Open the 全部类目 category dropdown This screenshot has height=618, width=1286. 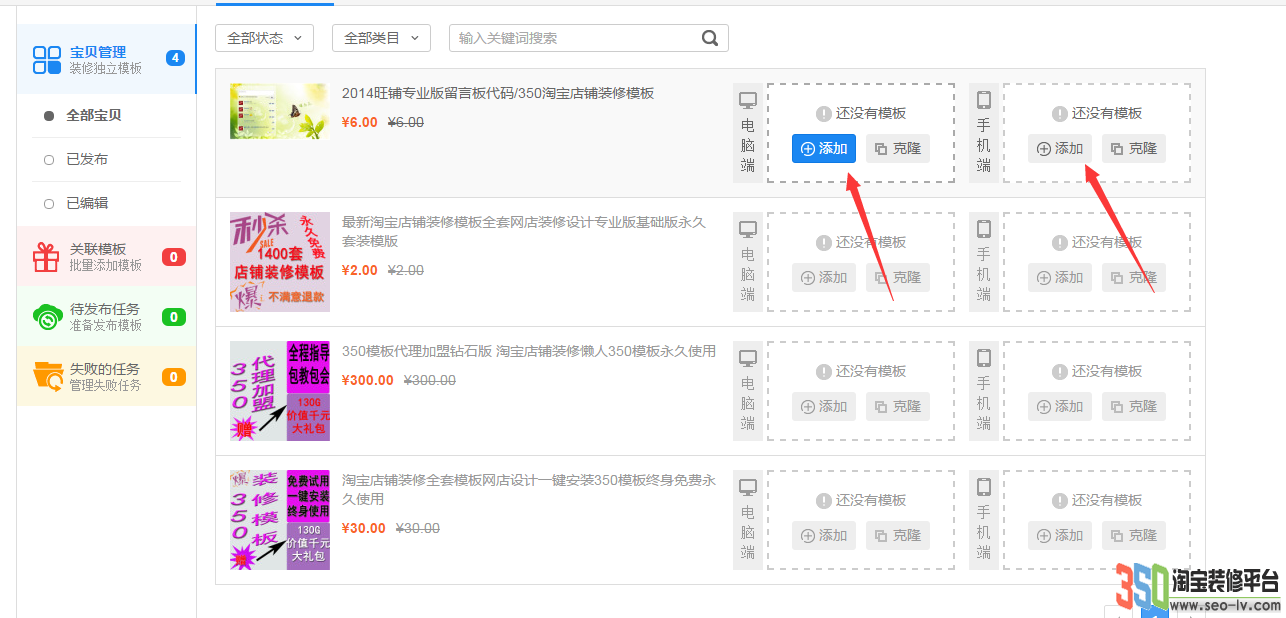(x=381, y=38)
